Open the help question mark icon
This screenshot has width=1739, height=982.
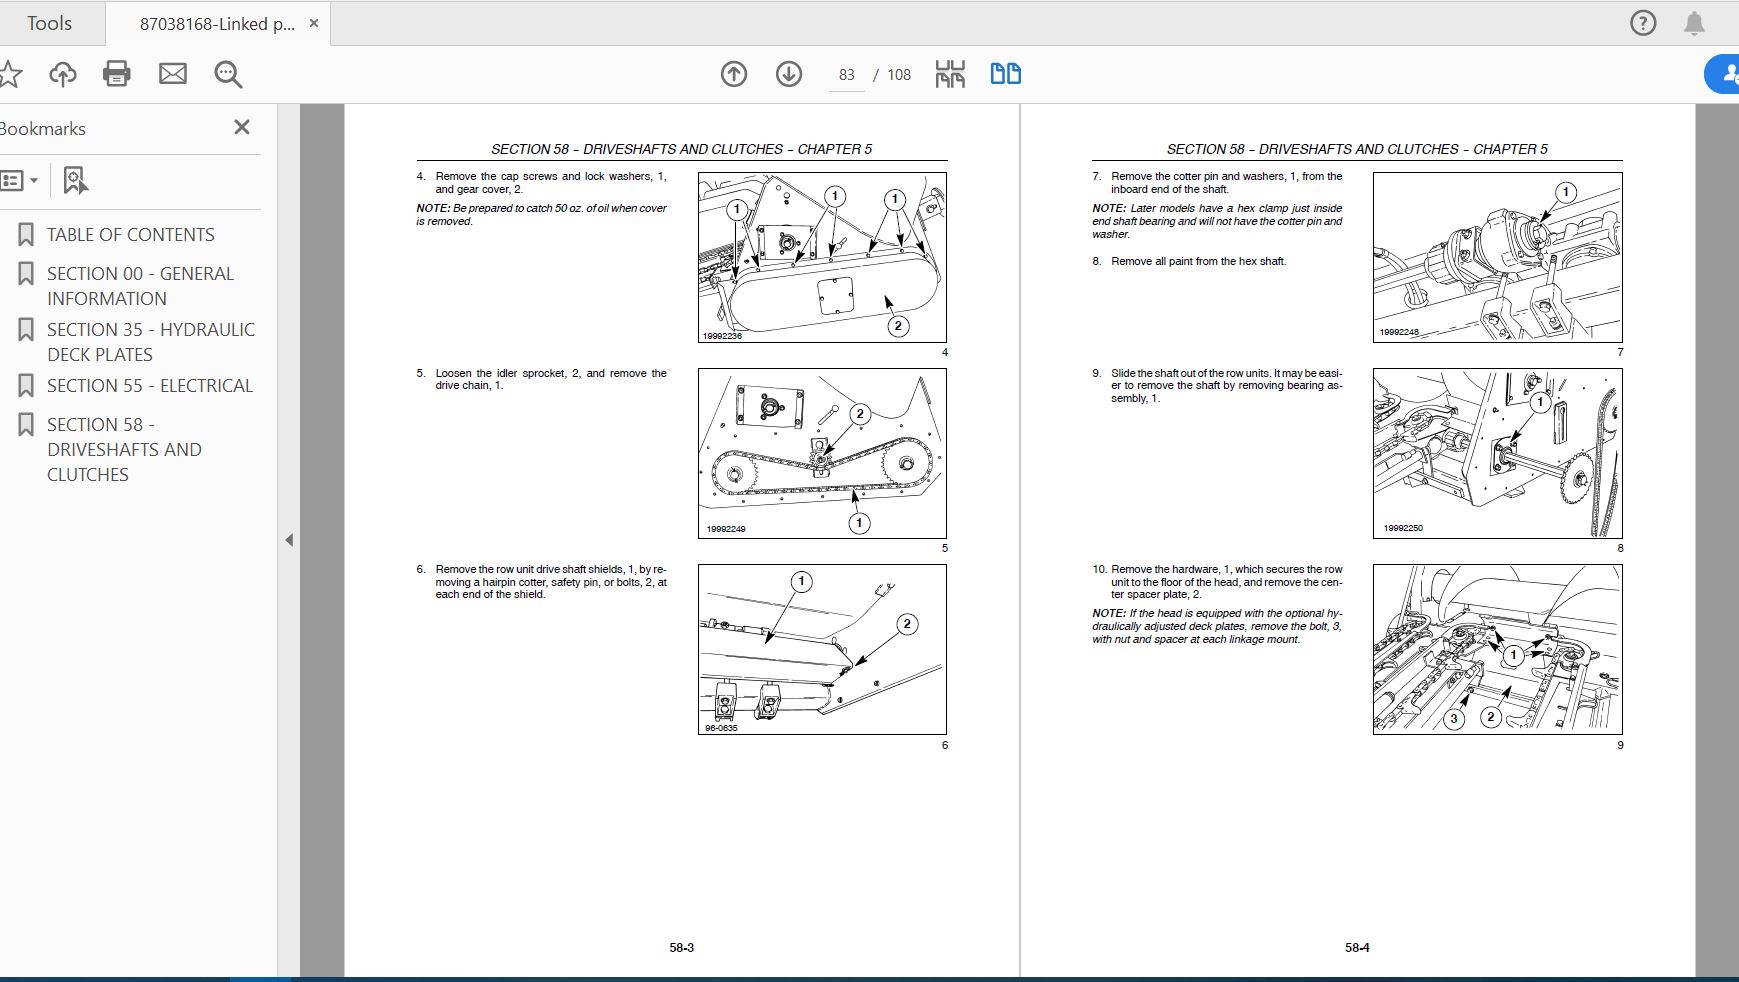[x=1643, y=23]
